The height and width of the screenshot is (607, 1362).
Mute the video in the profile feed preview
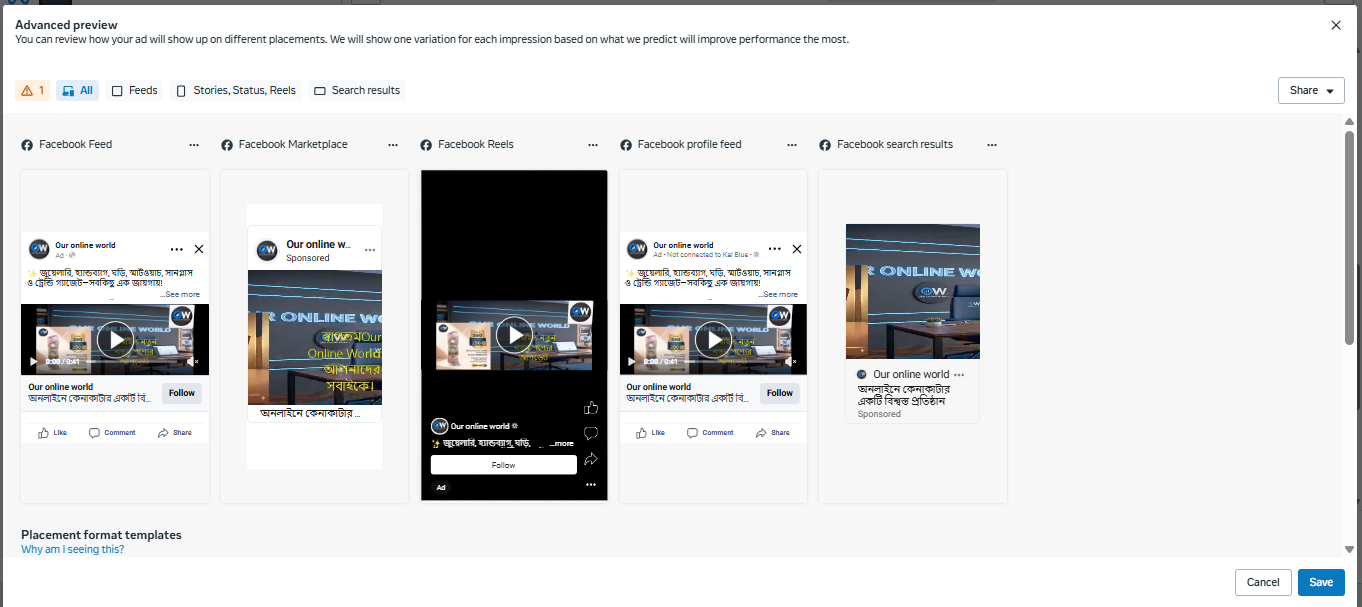tap(791, 361)
